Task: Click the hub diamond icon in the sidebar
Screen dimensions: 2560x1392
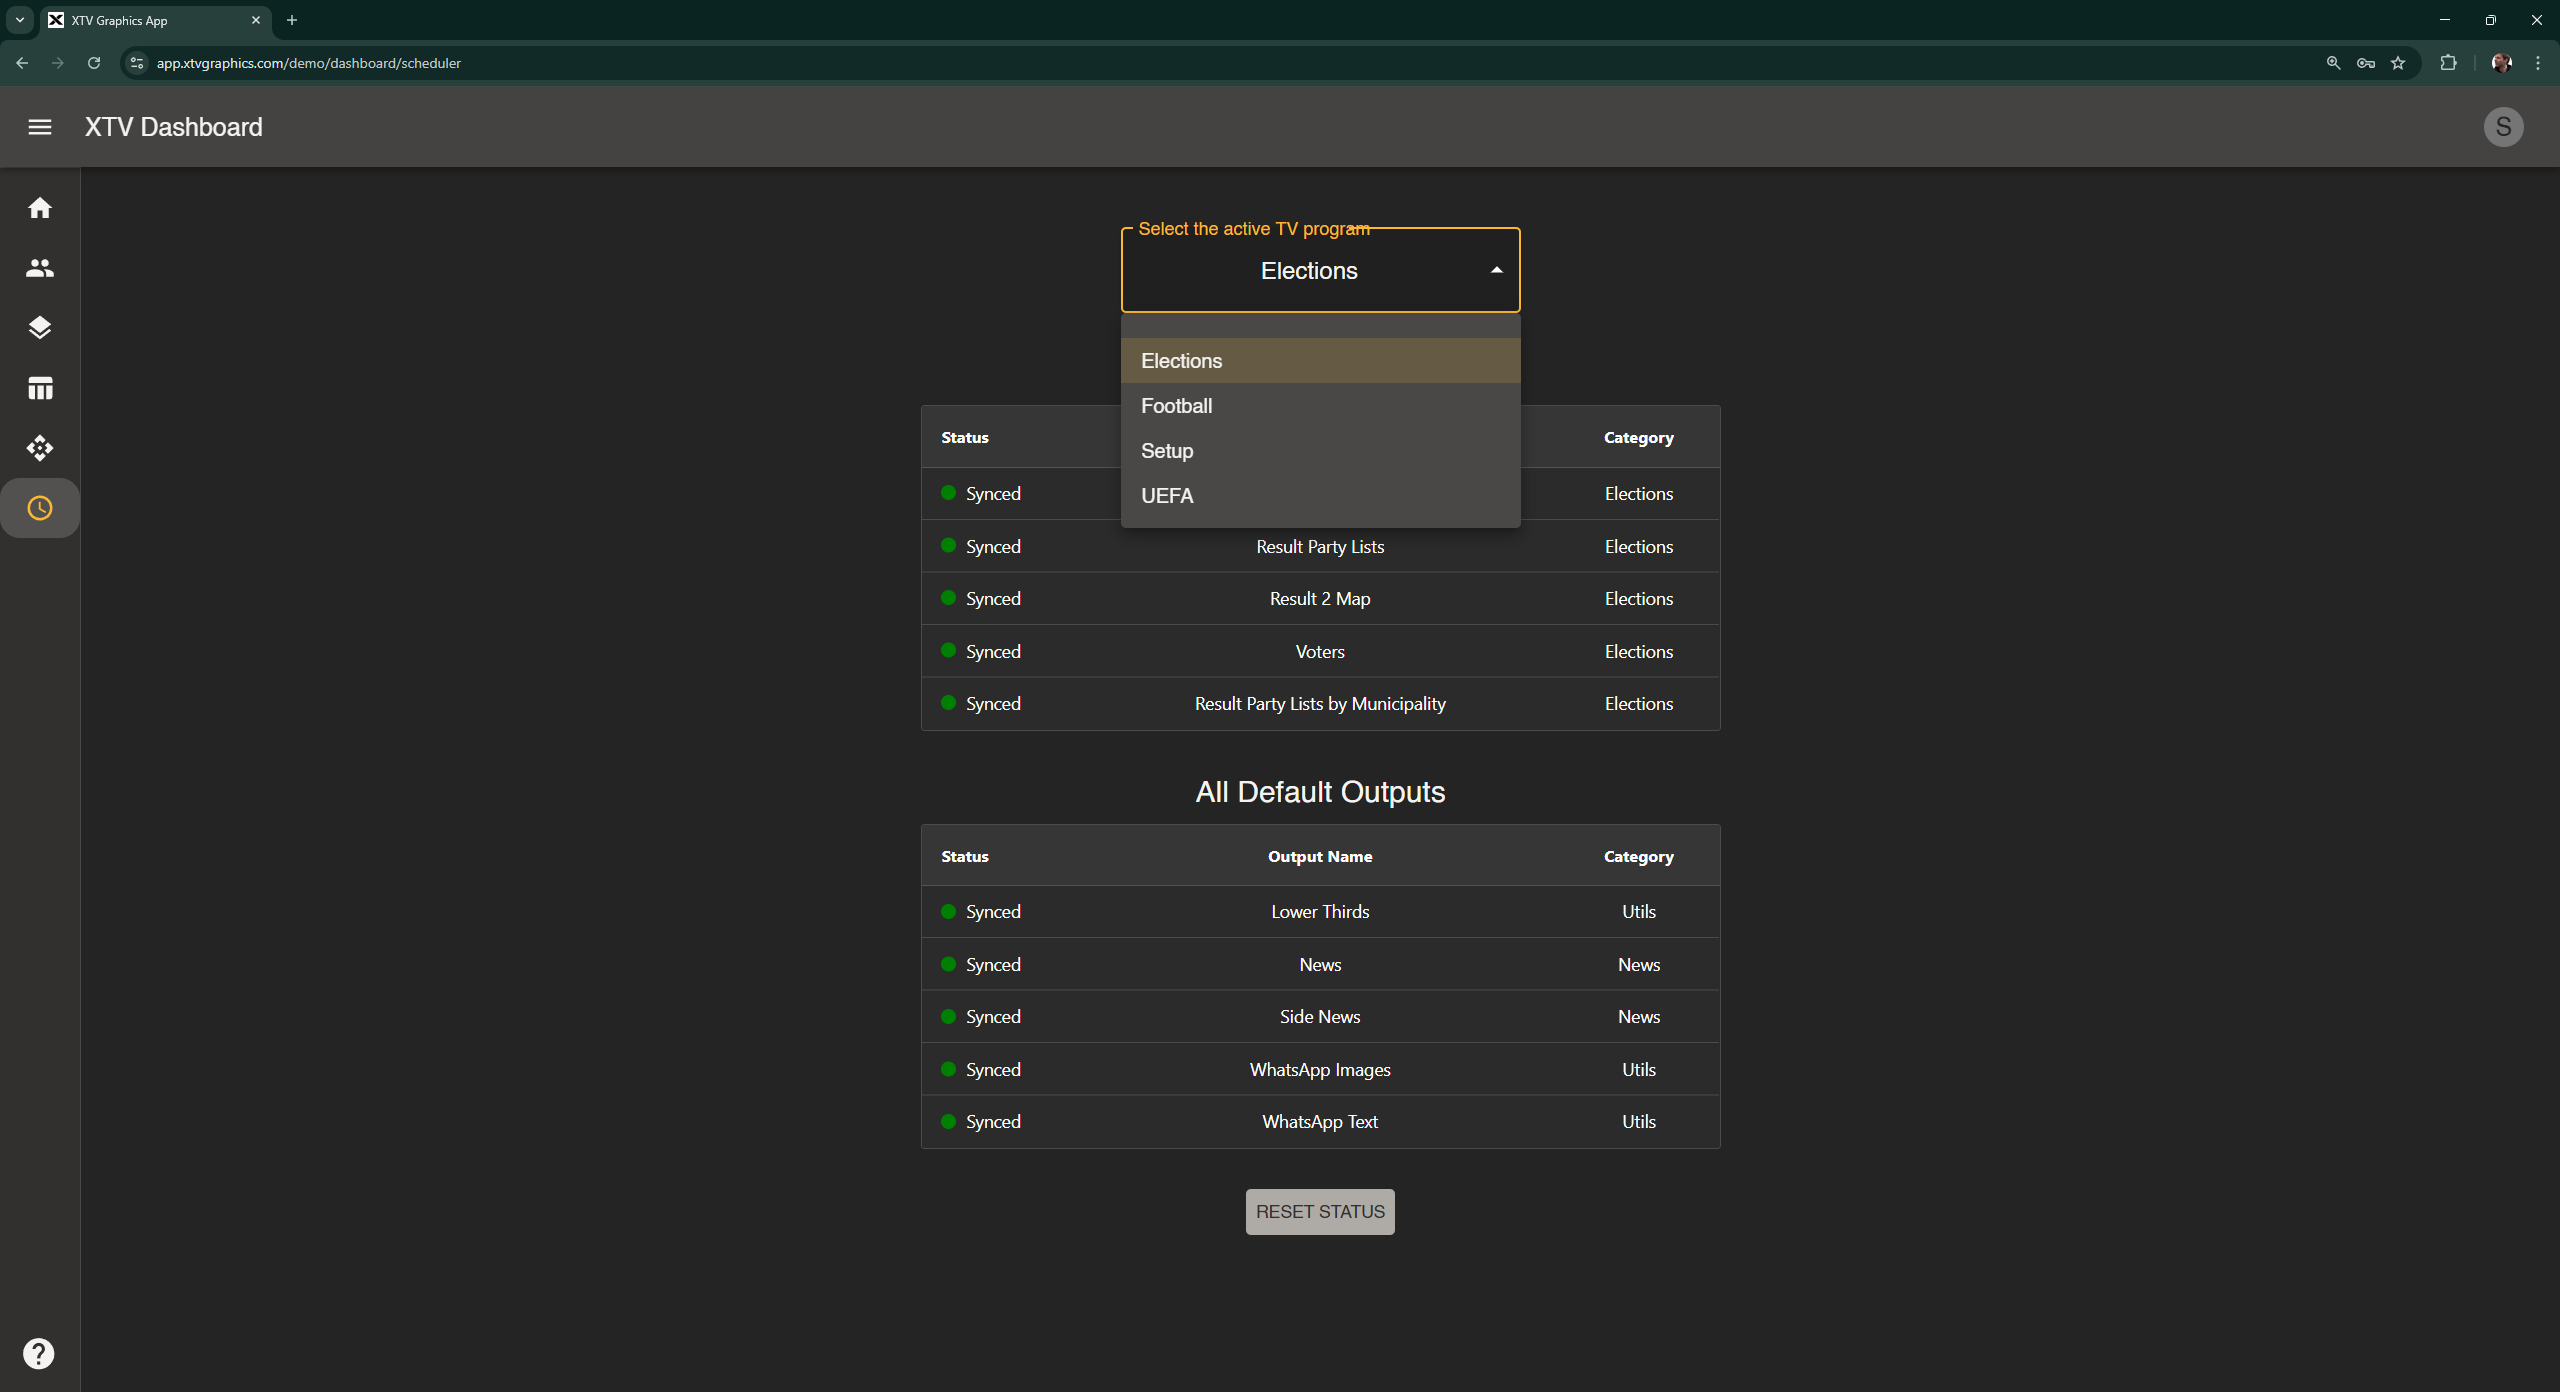Action: [x=39, y=448]
